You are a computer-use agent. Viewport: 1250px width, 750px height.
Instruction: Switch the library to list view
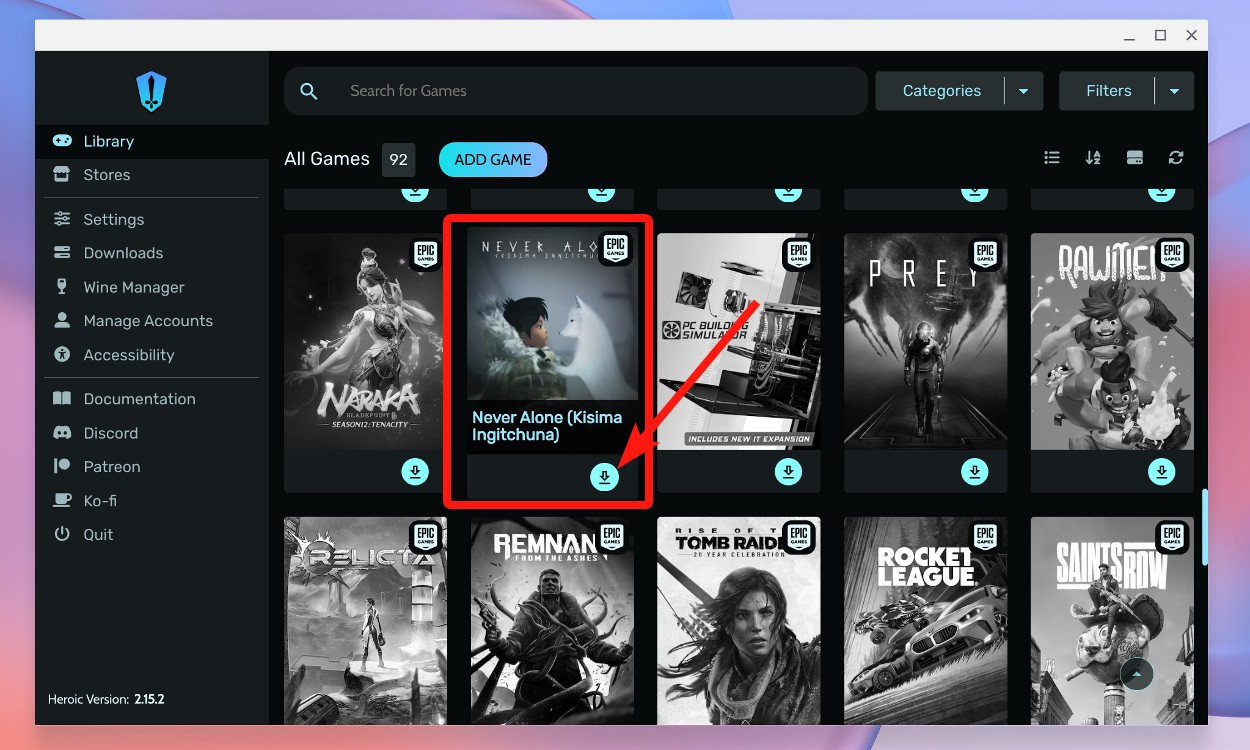[x=1051, y=157]
